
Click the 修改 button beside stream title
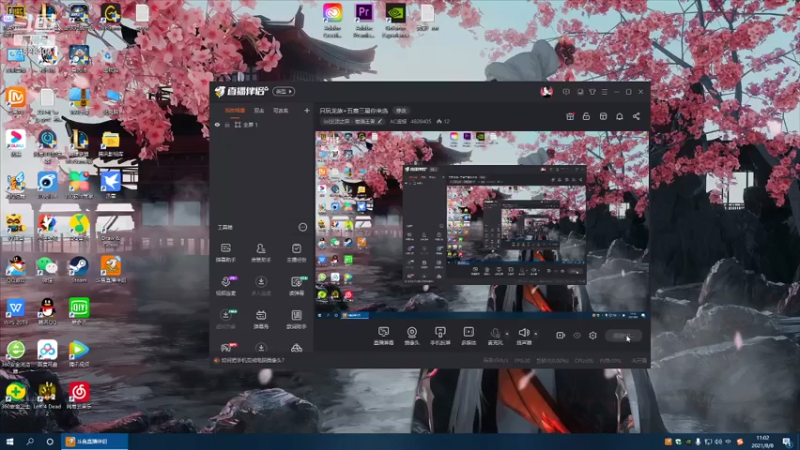coord(401,111)
